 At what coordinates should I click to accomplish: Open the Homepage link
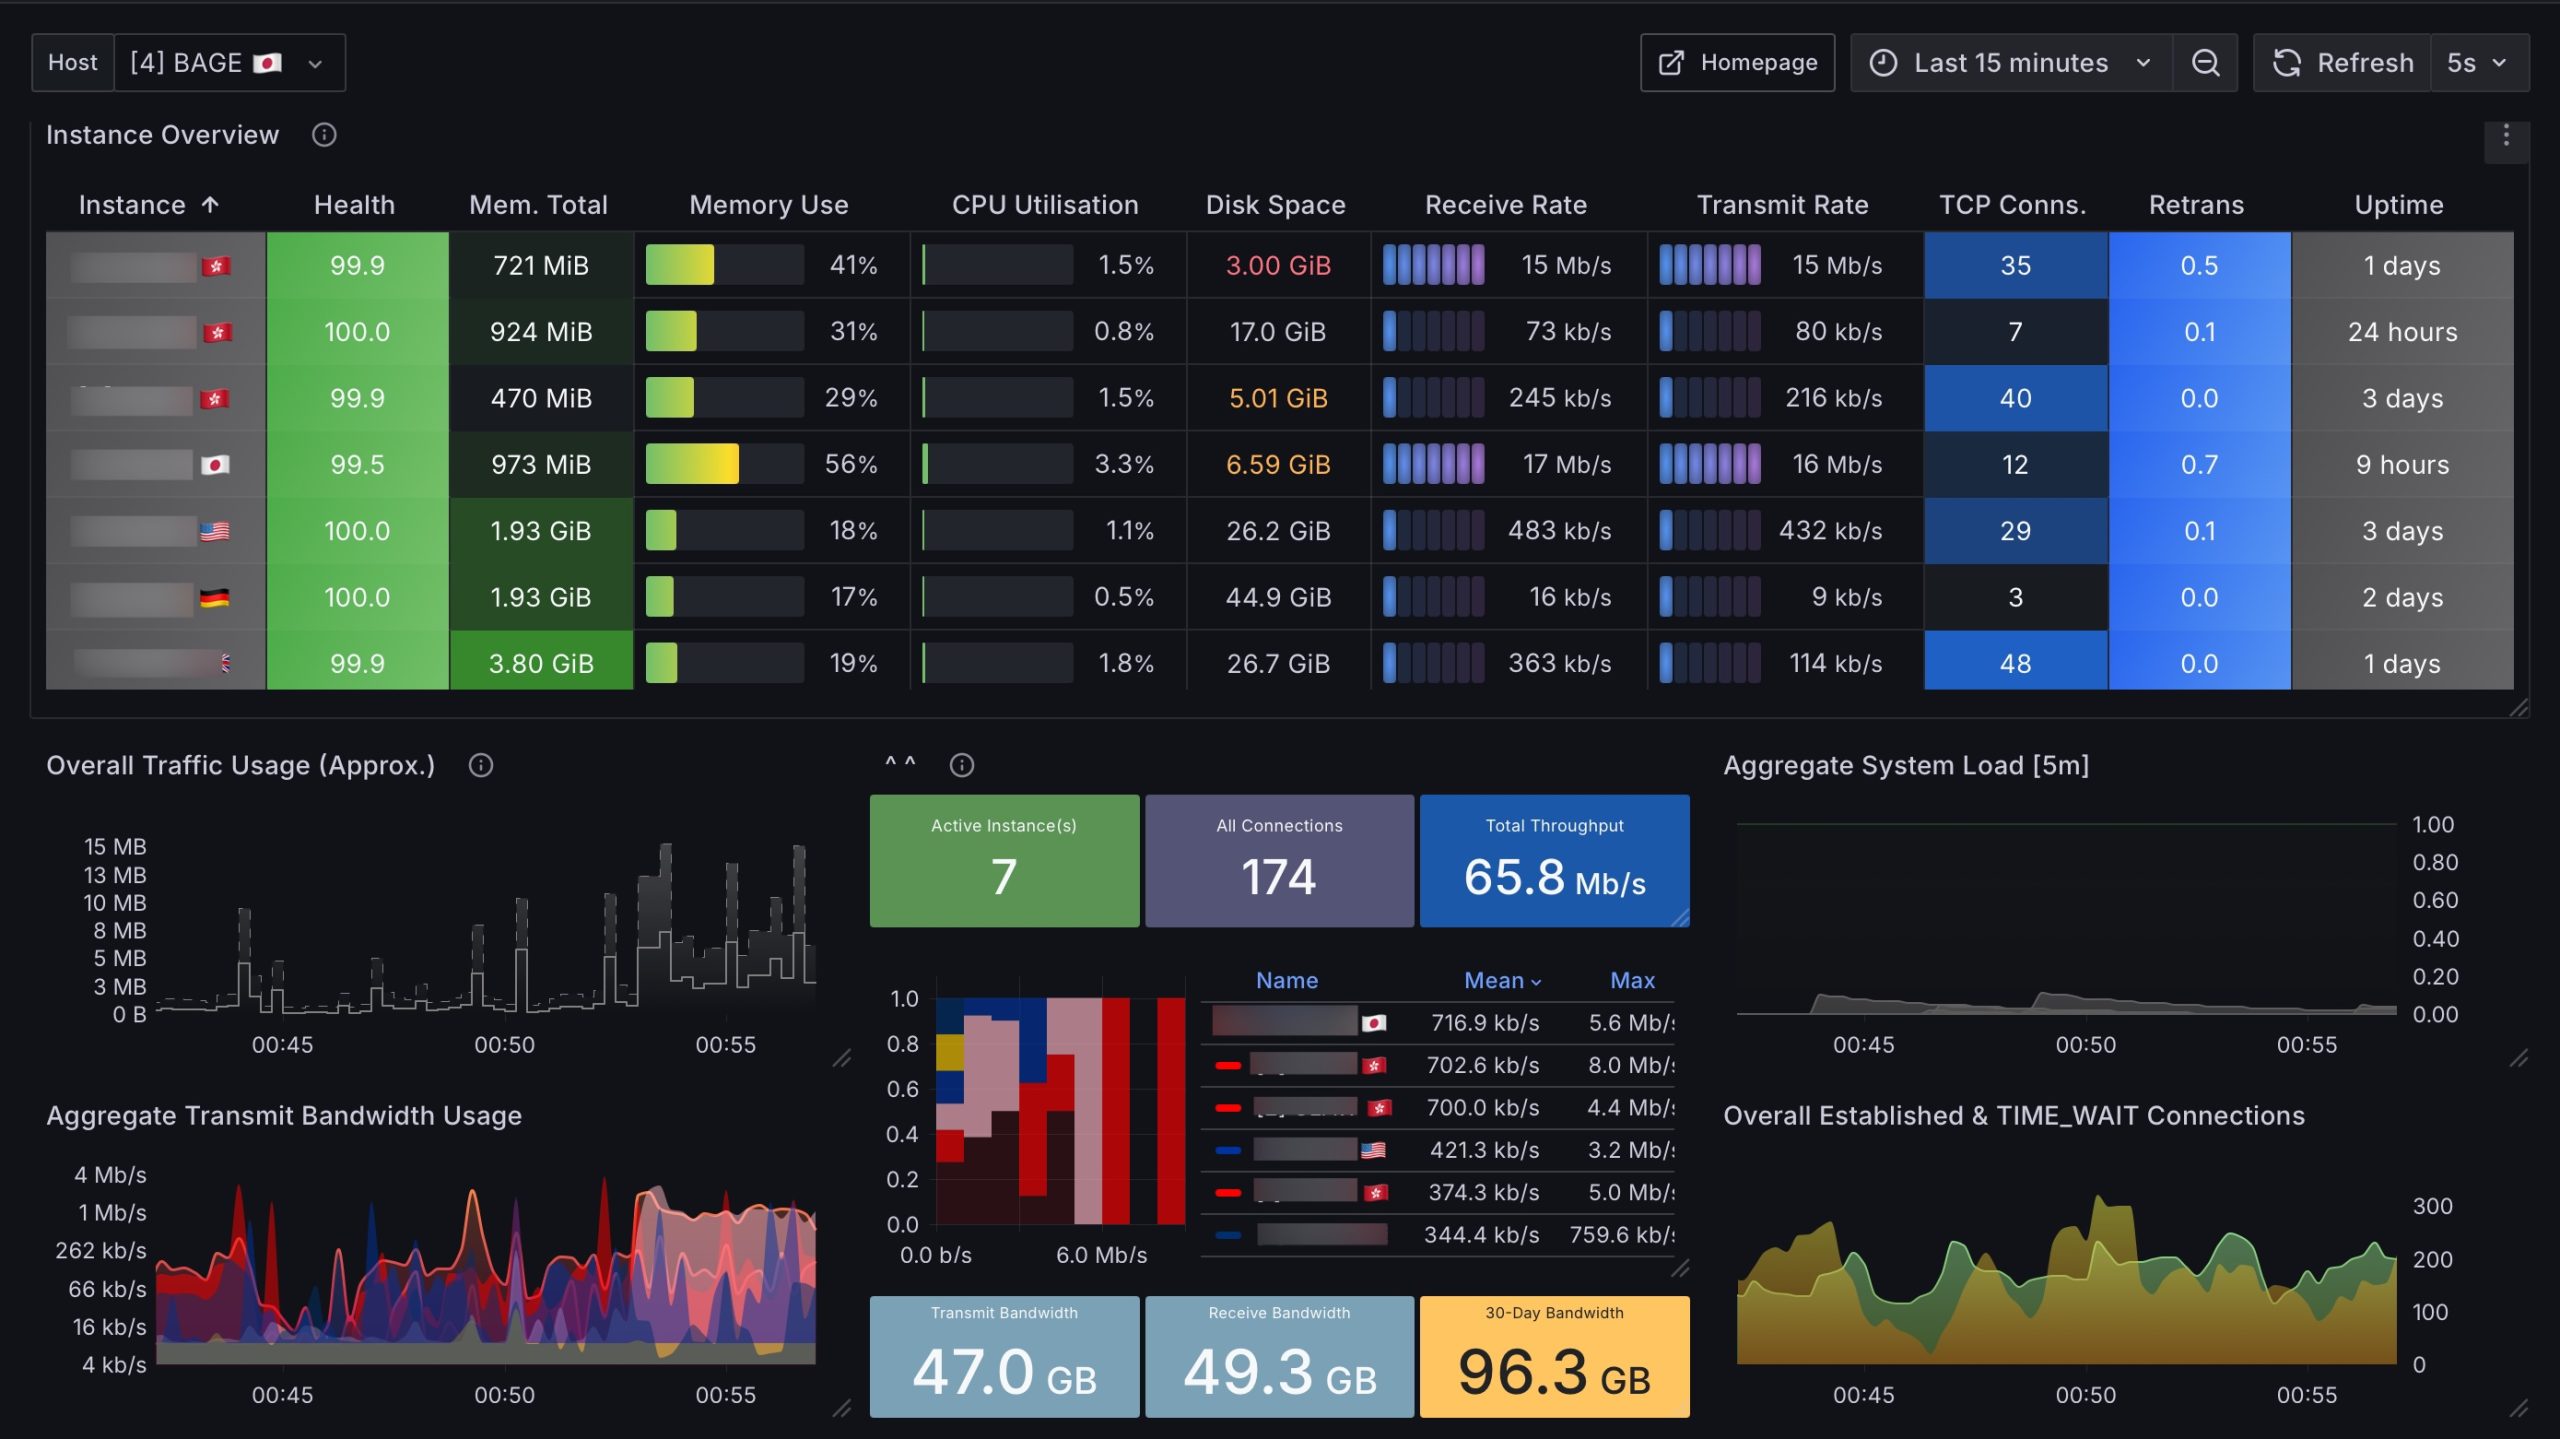pyautogui.click(x=1737, y=63)
